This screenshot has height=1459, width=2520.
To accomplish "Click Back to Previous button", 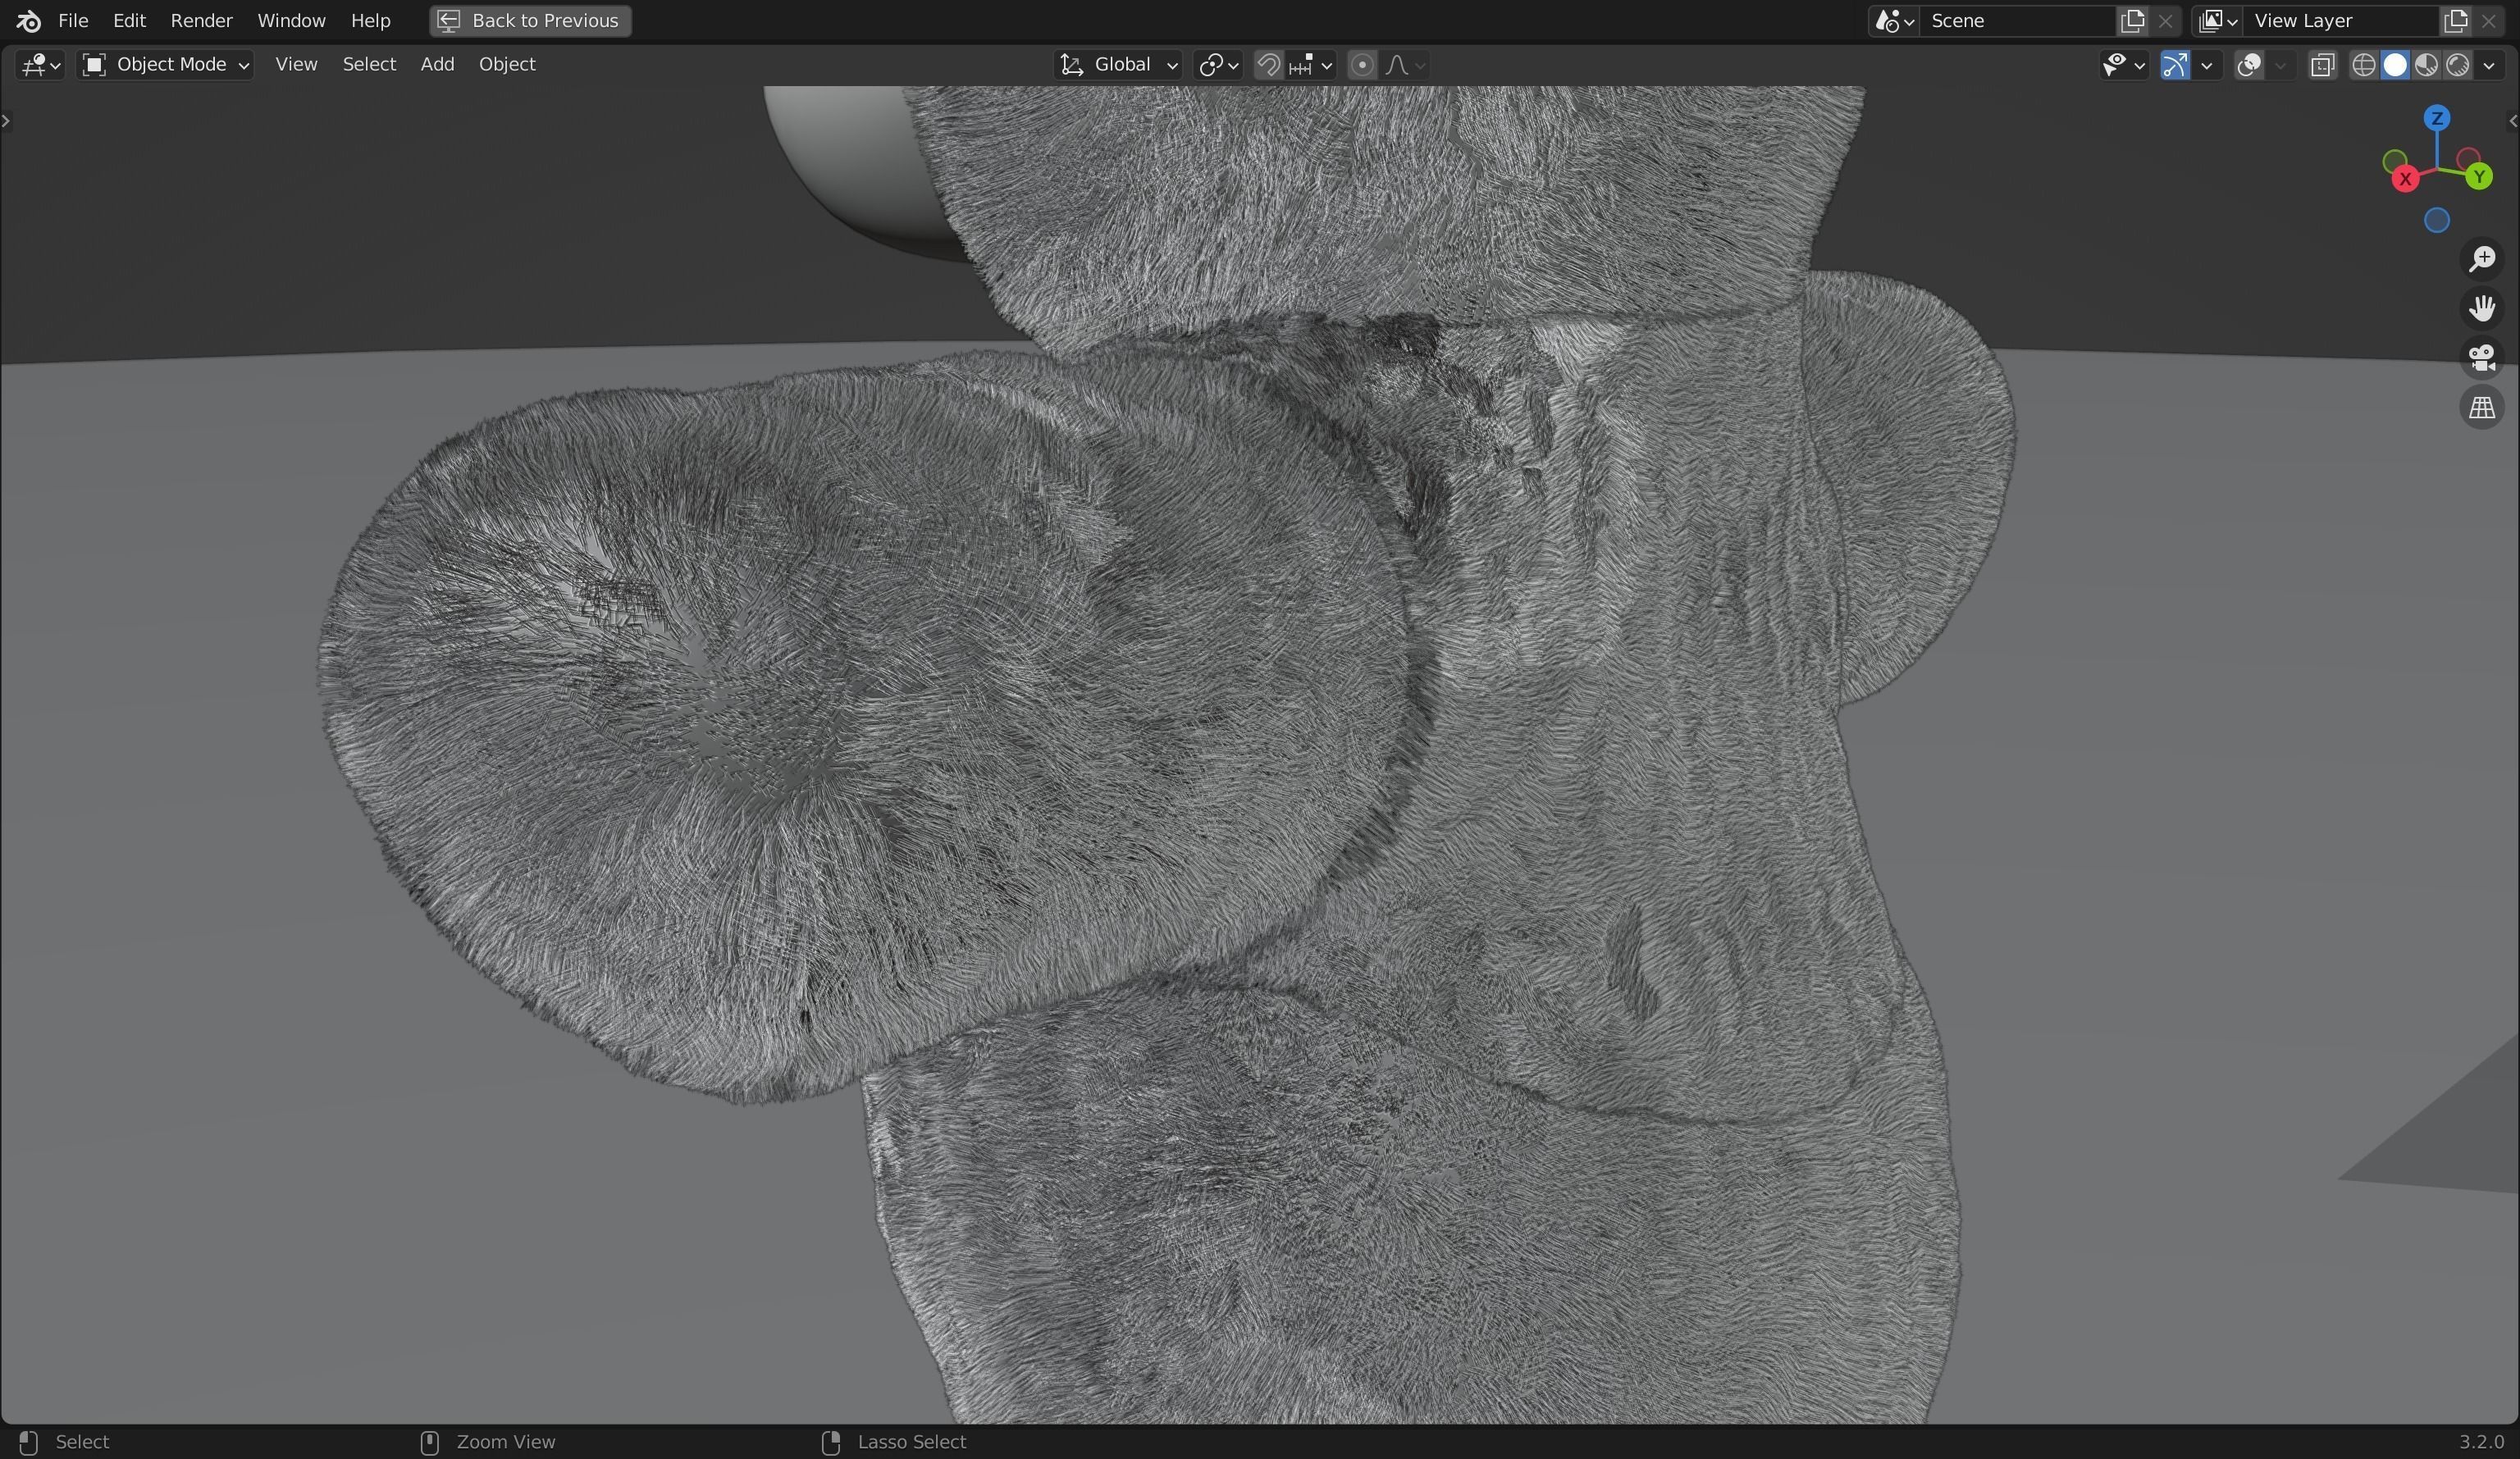I will [530, 21].
